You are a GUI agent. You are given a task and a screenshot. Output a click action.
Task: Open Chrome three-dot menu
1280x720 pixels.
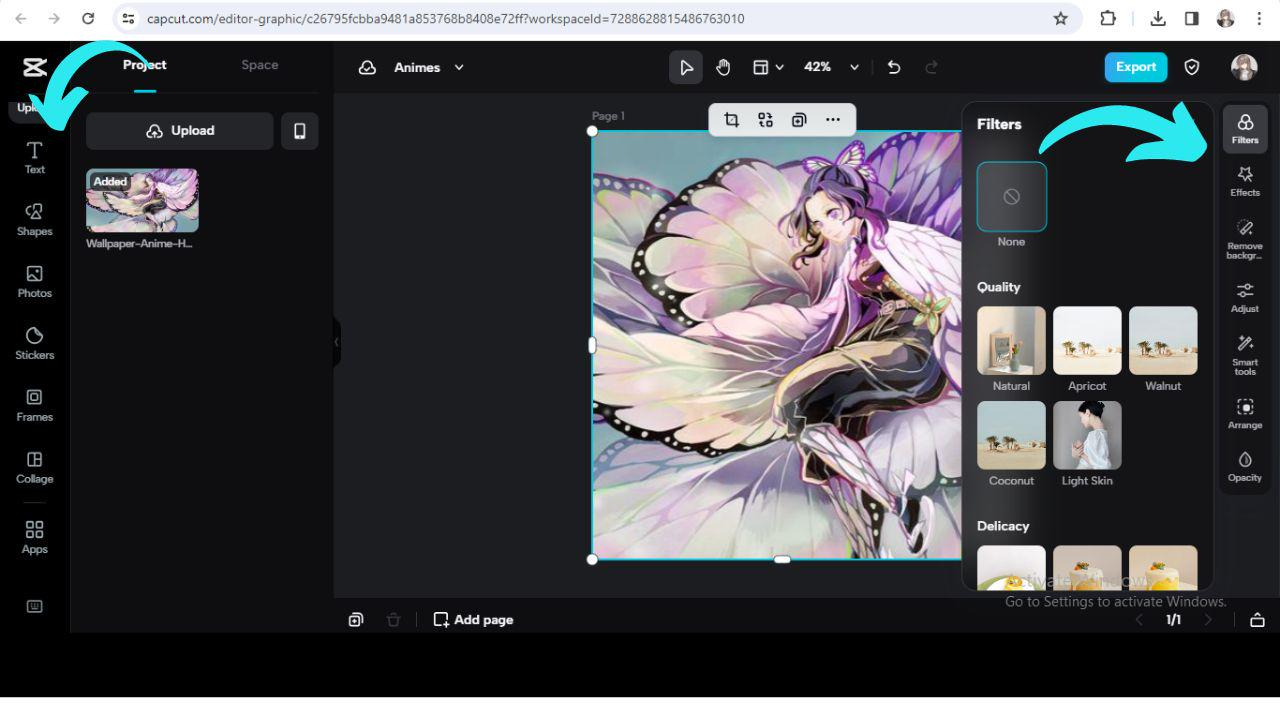click(1260, 18)
